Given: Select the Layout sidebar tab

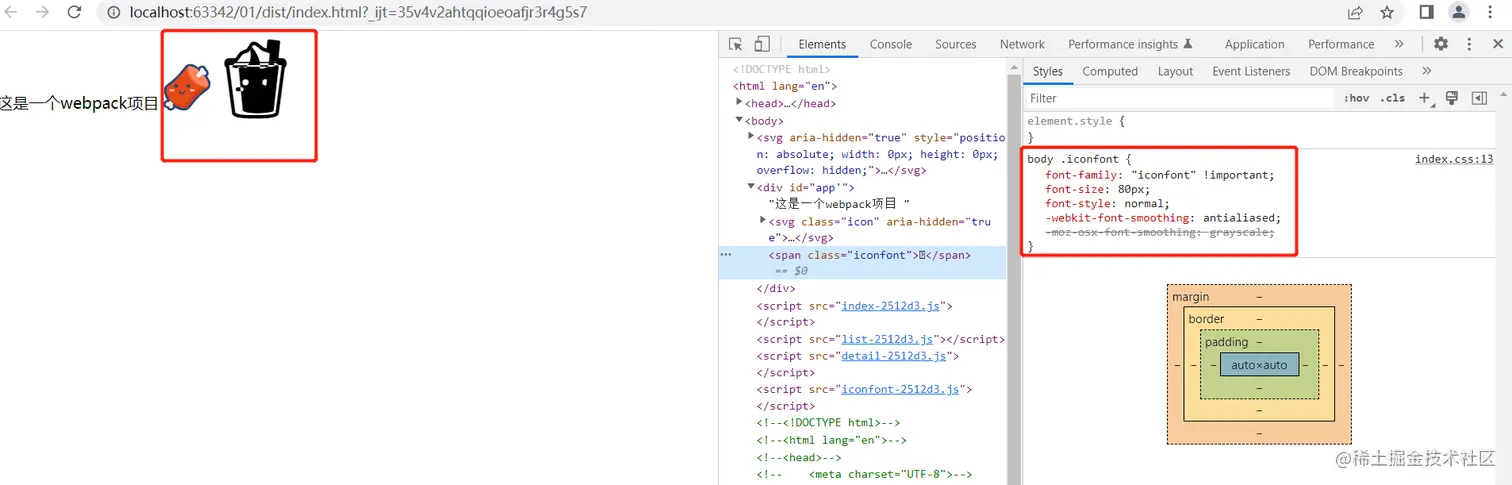Looking at the screenshot, I should [x=1175, y=71].
